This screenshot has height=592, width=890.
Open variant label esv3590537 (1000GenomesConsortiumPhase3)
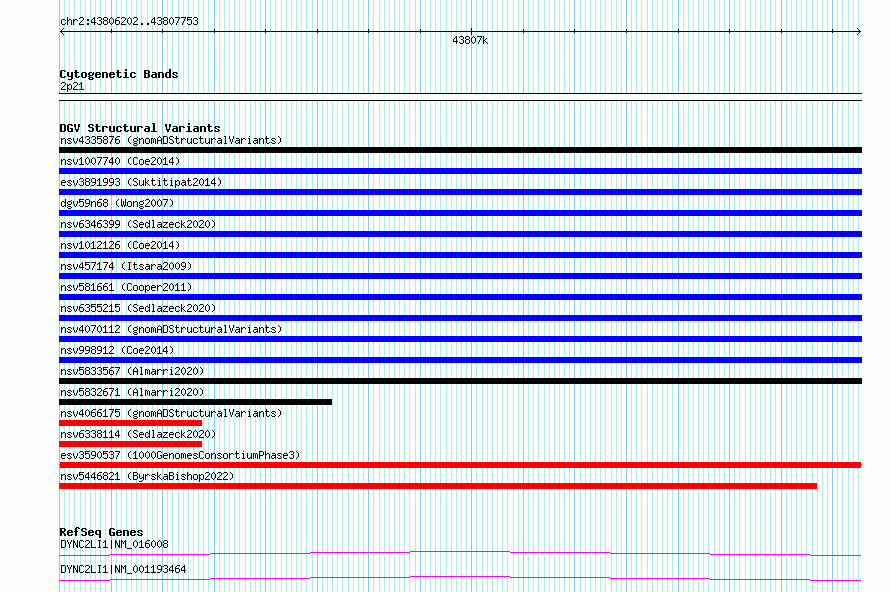tap(180, 455)
